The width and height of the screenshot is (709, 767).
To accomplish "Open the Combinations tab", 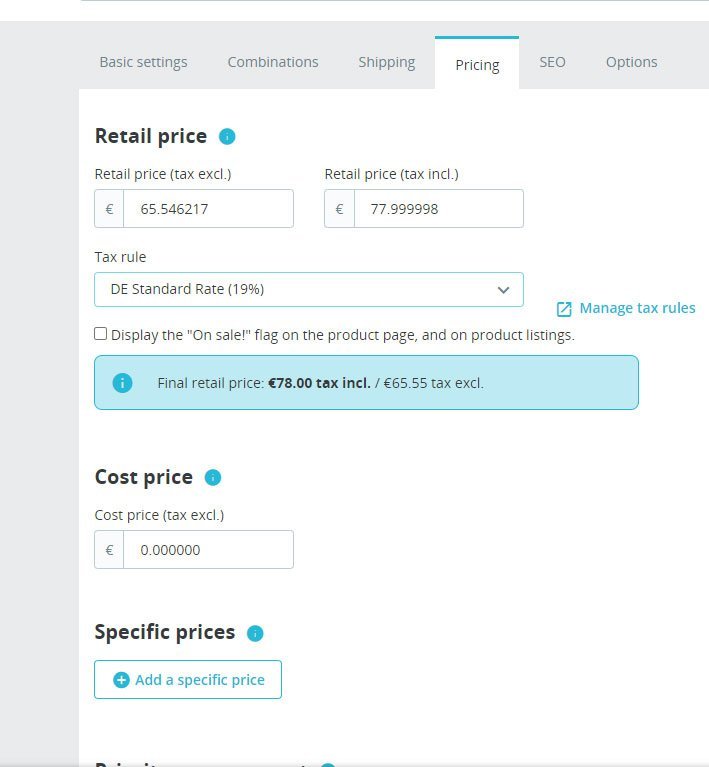I will (x=273, y=62).
